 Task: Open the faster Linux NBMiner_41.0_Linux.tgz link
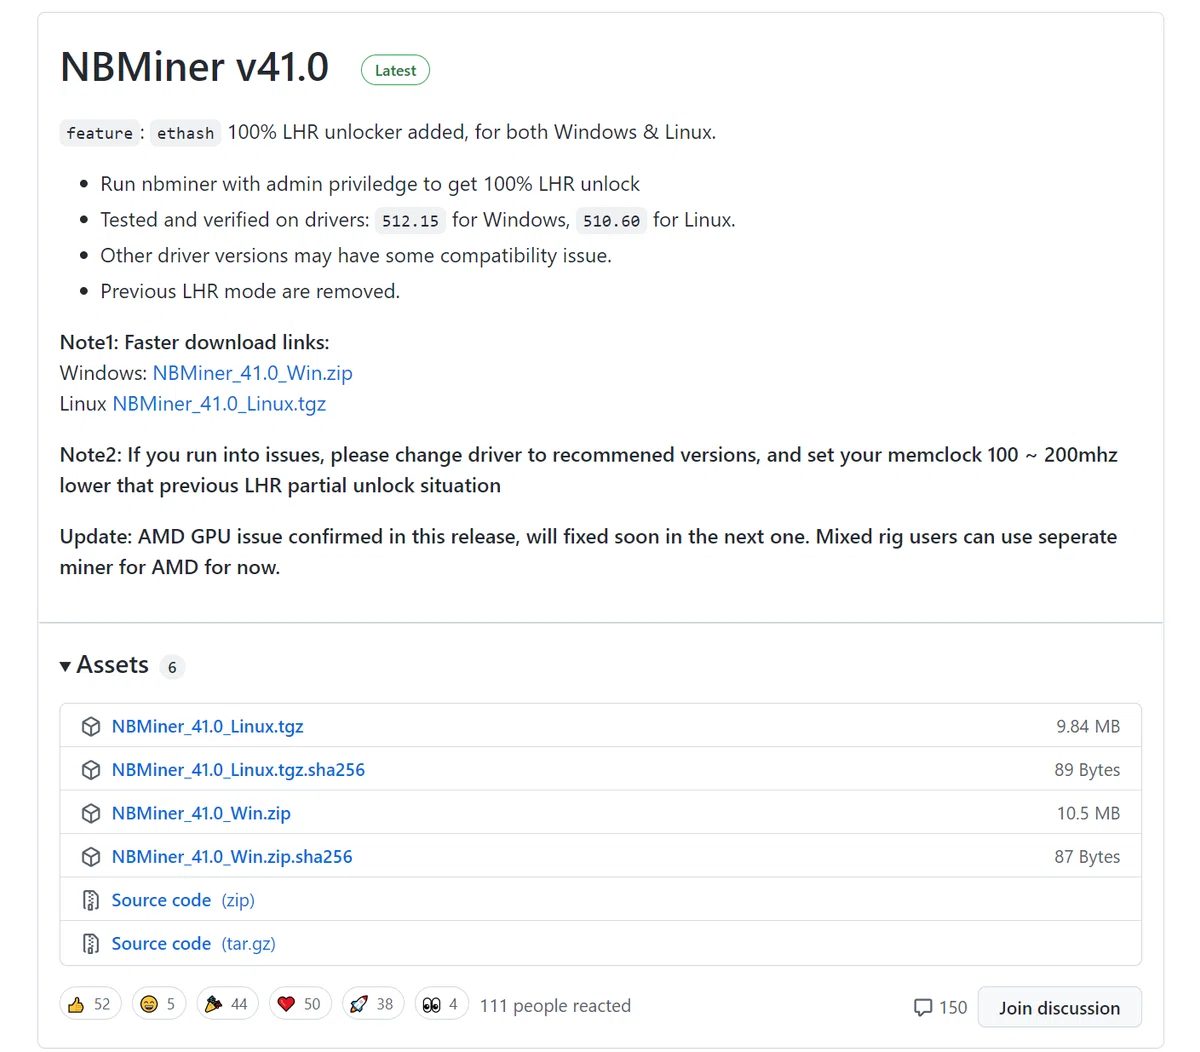pos(219,404)
